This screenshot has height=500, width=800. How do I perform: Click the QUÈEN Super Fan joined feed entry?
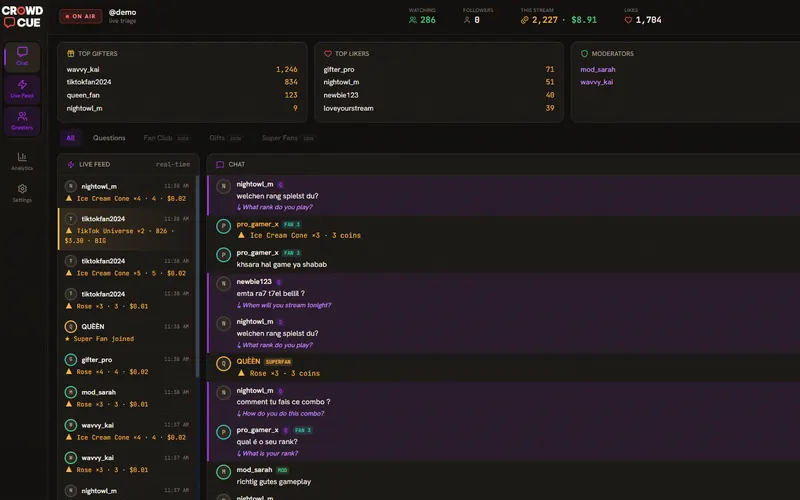(127, 332)
